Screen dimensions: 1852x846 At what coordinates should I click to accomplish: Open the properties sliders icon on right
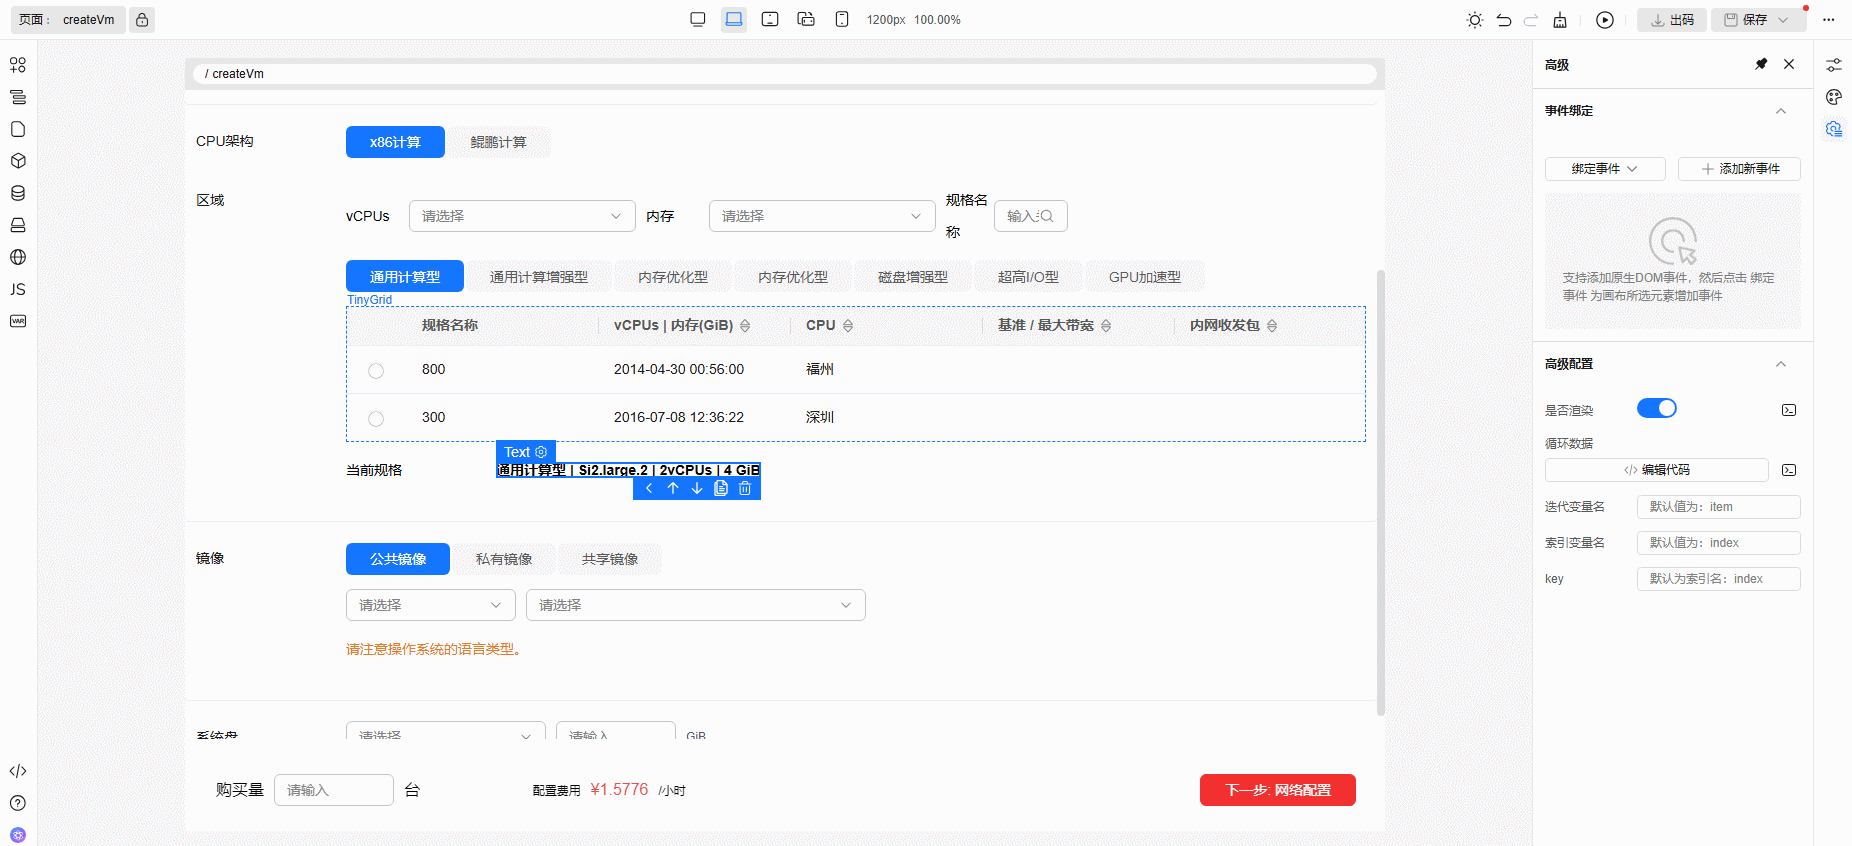[1834, 65]
